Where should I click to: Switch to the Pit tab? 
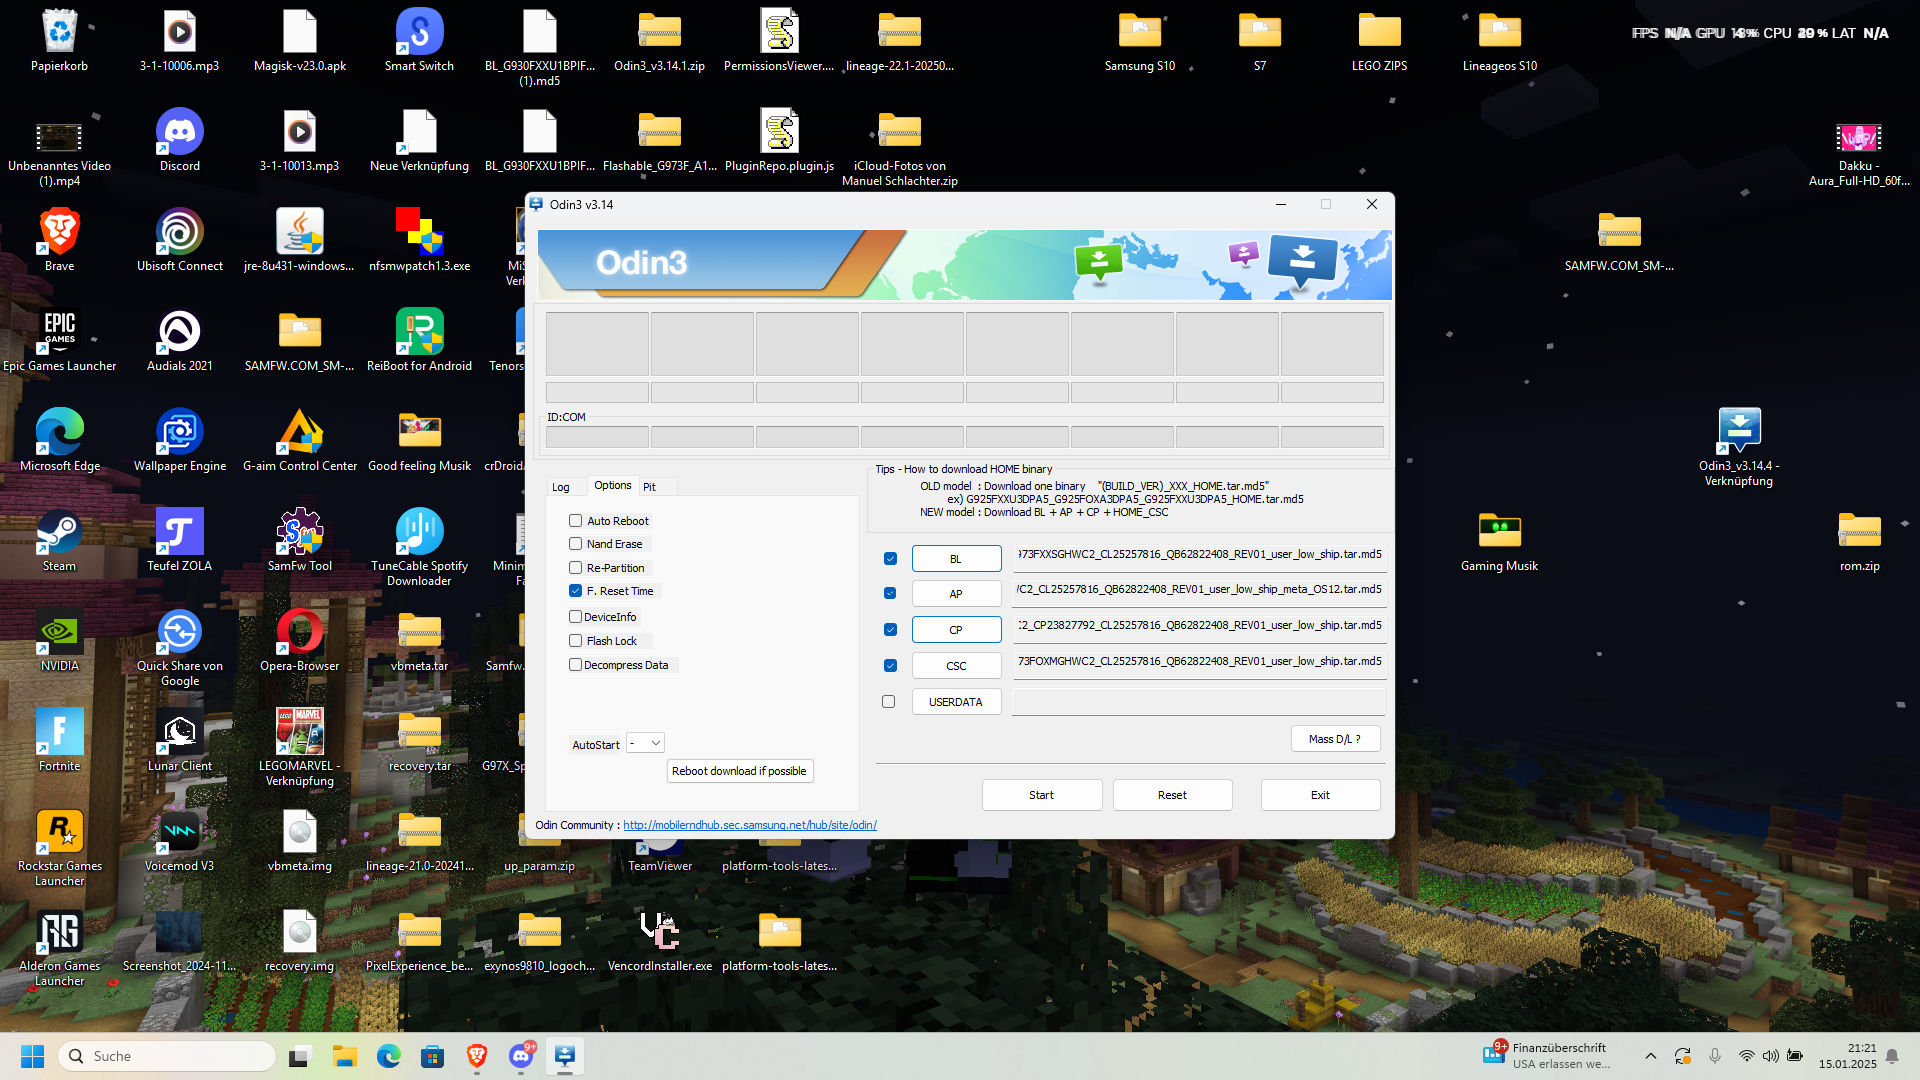point(650,487)
